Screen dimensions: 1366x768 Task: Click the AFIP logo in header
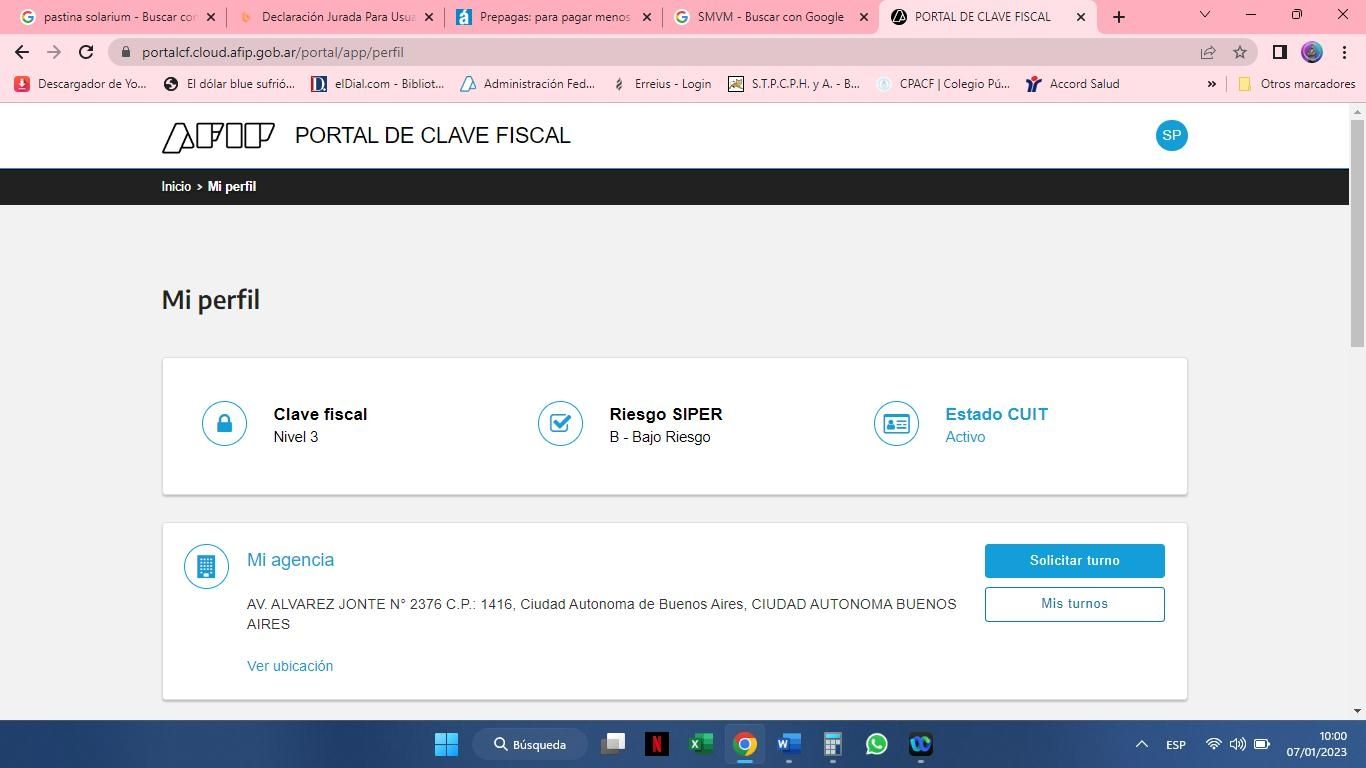pyautogui.click(x=218, y=136)
